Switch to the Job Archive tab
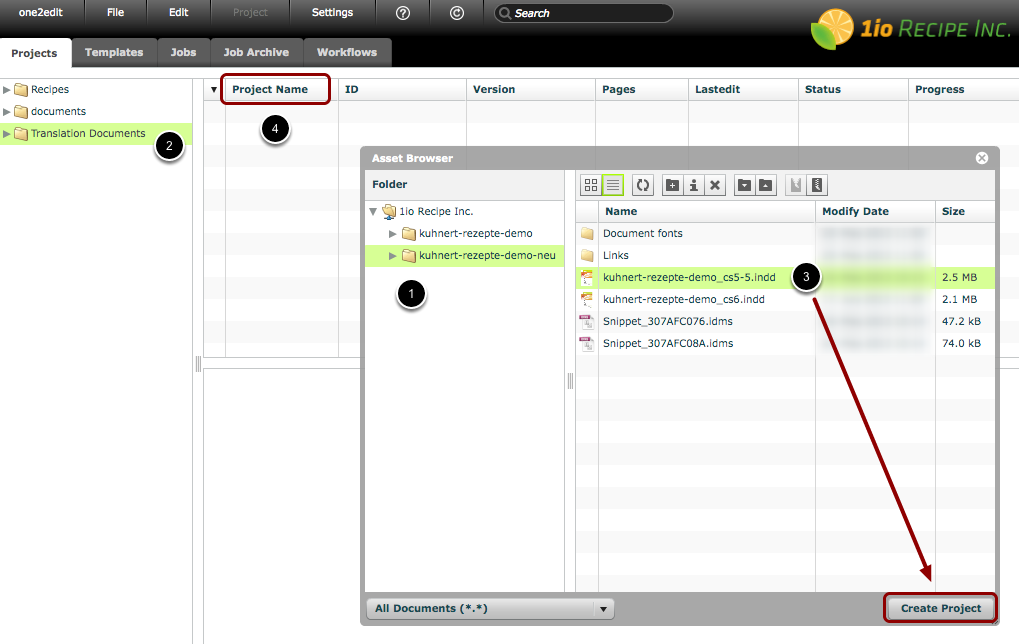Screen dimensions: 1019x644 (x=256, y=52)
